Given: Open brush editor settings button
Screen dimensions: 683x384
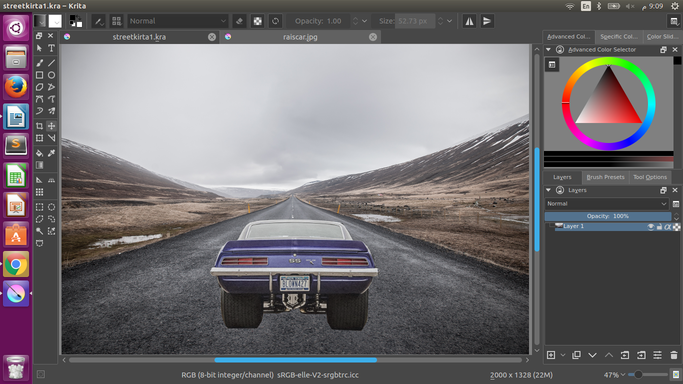Looking at the screenshot, I should [99, 21].
